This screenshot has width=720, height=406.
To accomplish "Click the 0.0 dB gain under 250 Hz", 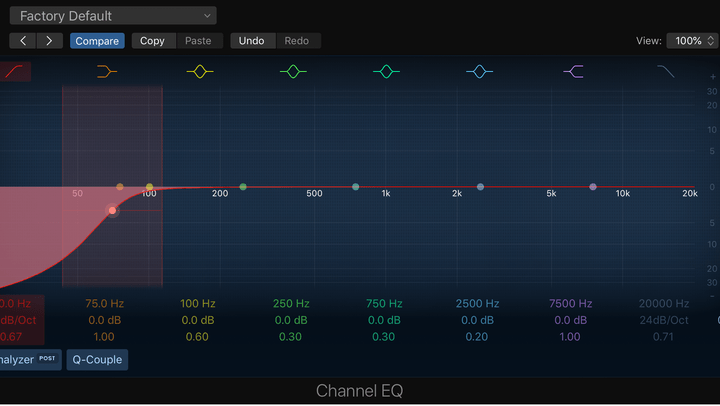I will pos(291,320).
